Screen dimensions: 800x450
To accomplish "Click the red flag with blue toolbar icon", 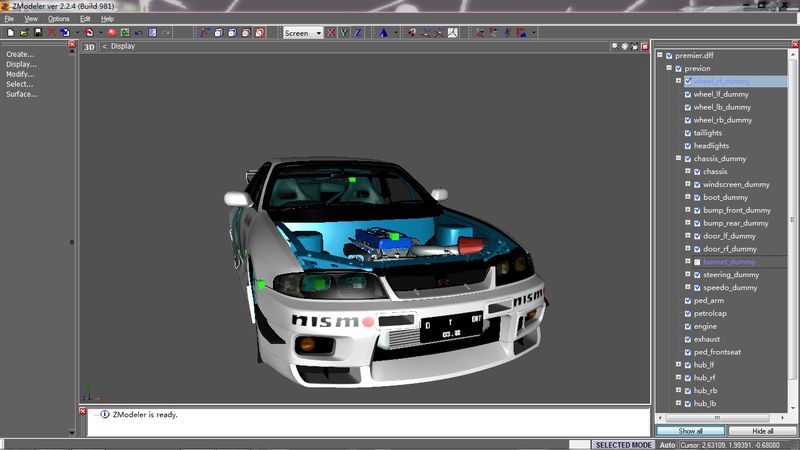I will point(521,33).
